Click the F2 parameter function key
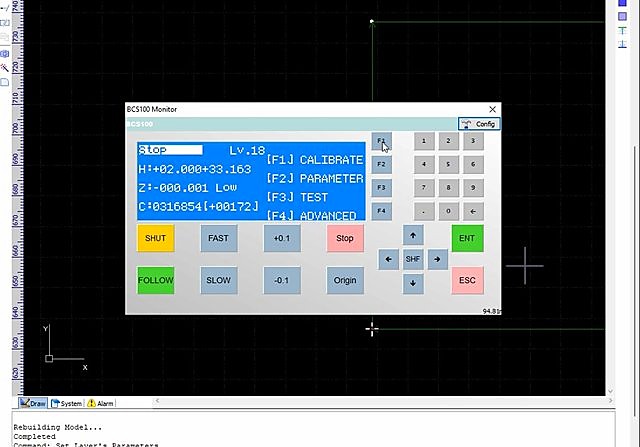Screen dimensions: 640x447 [x=382, y=164]
